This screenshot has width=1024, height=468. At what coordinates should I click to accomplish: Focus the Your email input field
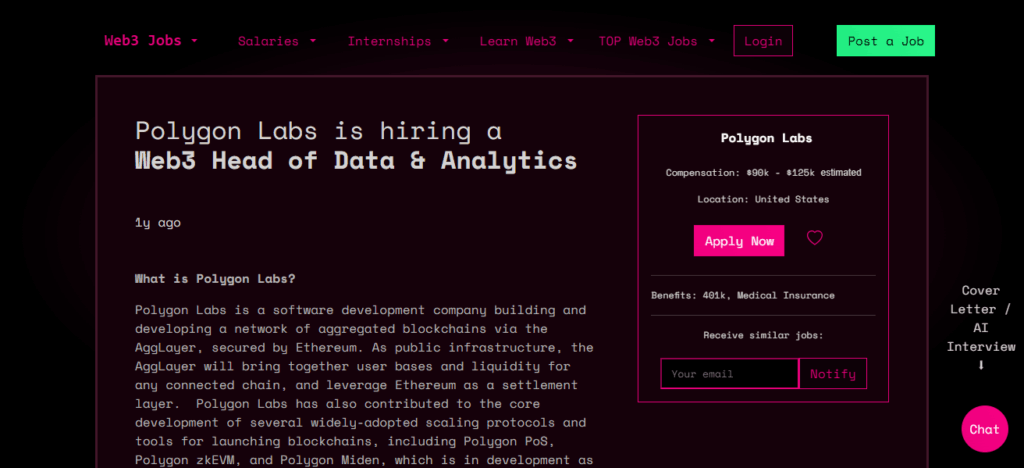coord(729,374)
